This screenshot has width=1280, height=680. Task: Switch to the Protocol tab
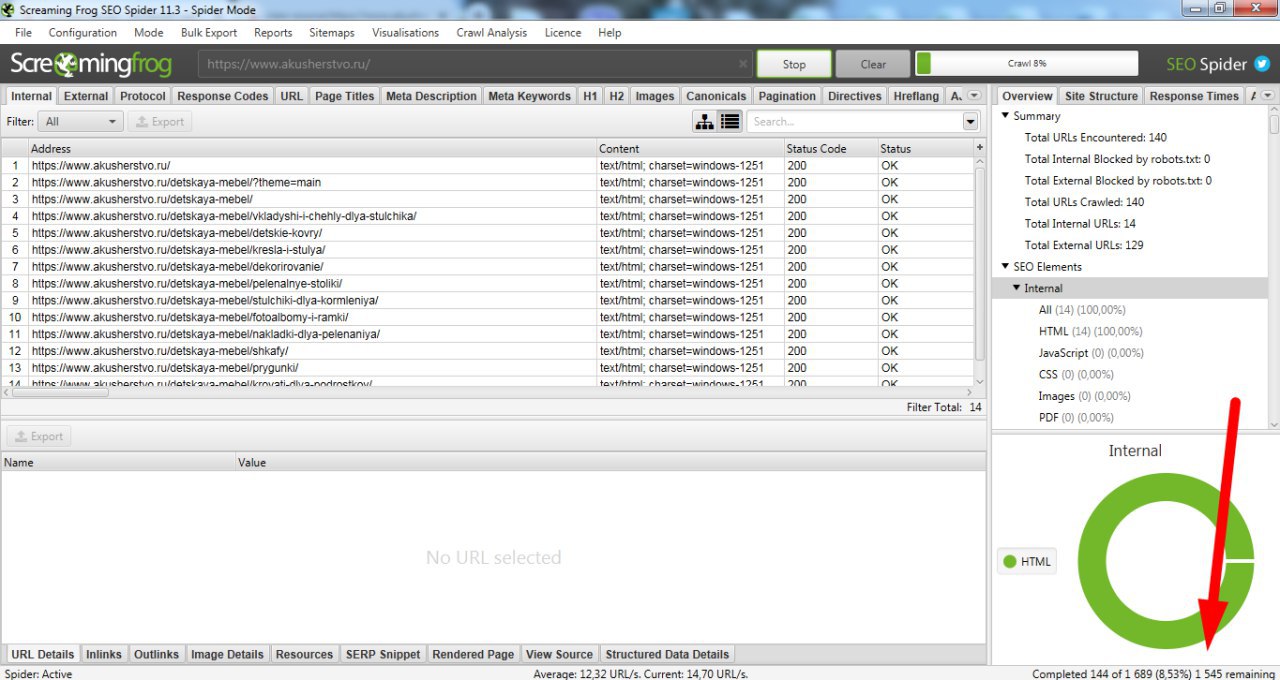pos(143,96)
